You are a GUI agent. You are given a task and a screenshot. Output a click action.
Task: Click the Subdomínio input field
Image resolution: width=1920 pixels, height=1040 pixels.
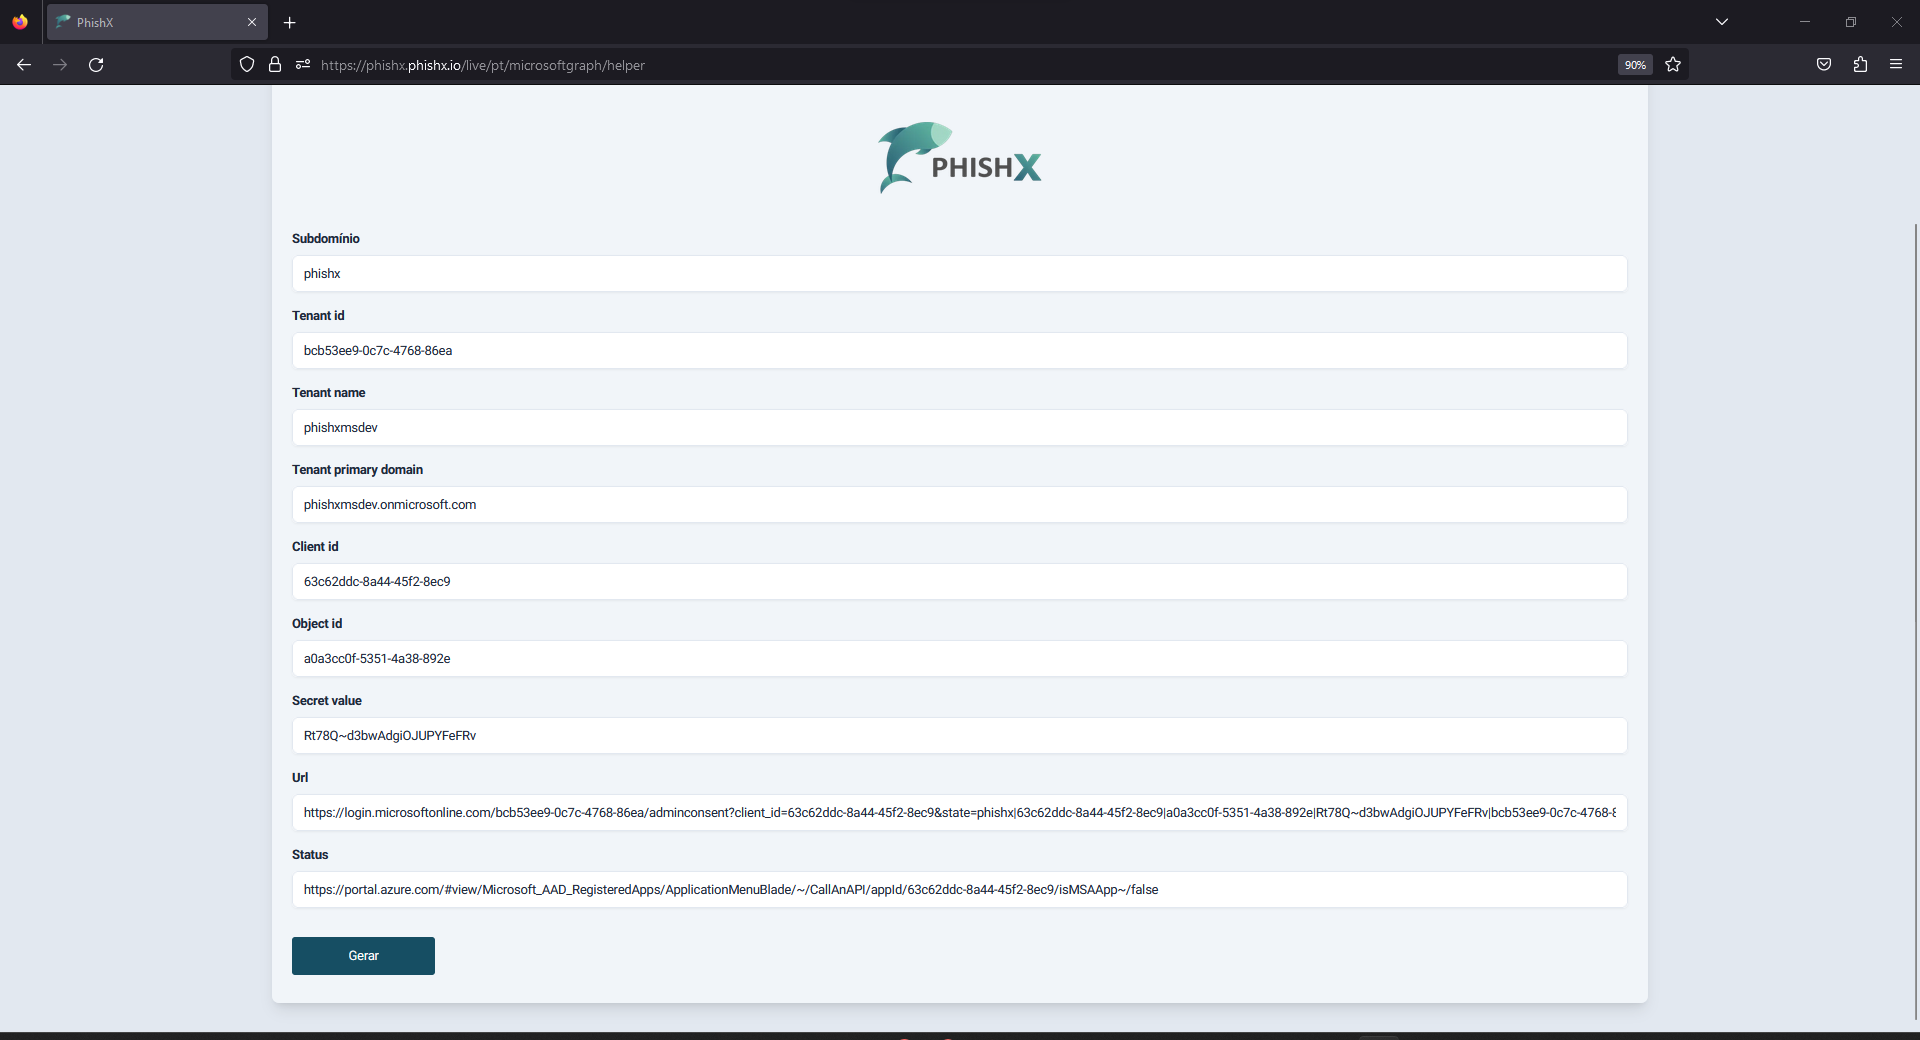960,274
